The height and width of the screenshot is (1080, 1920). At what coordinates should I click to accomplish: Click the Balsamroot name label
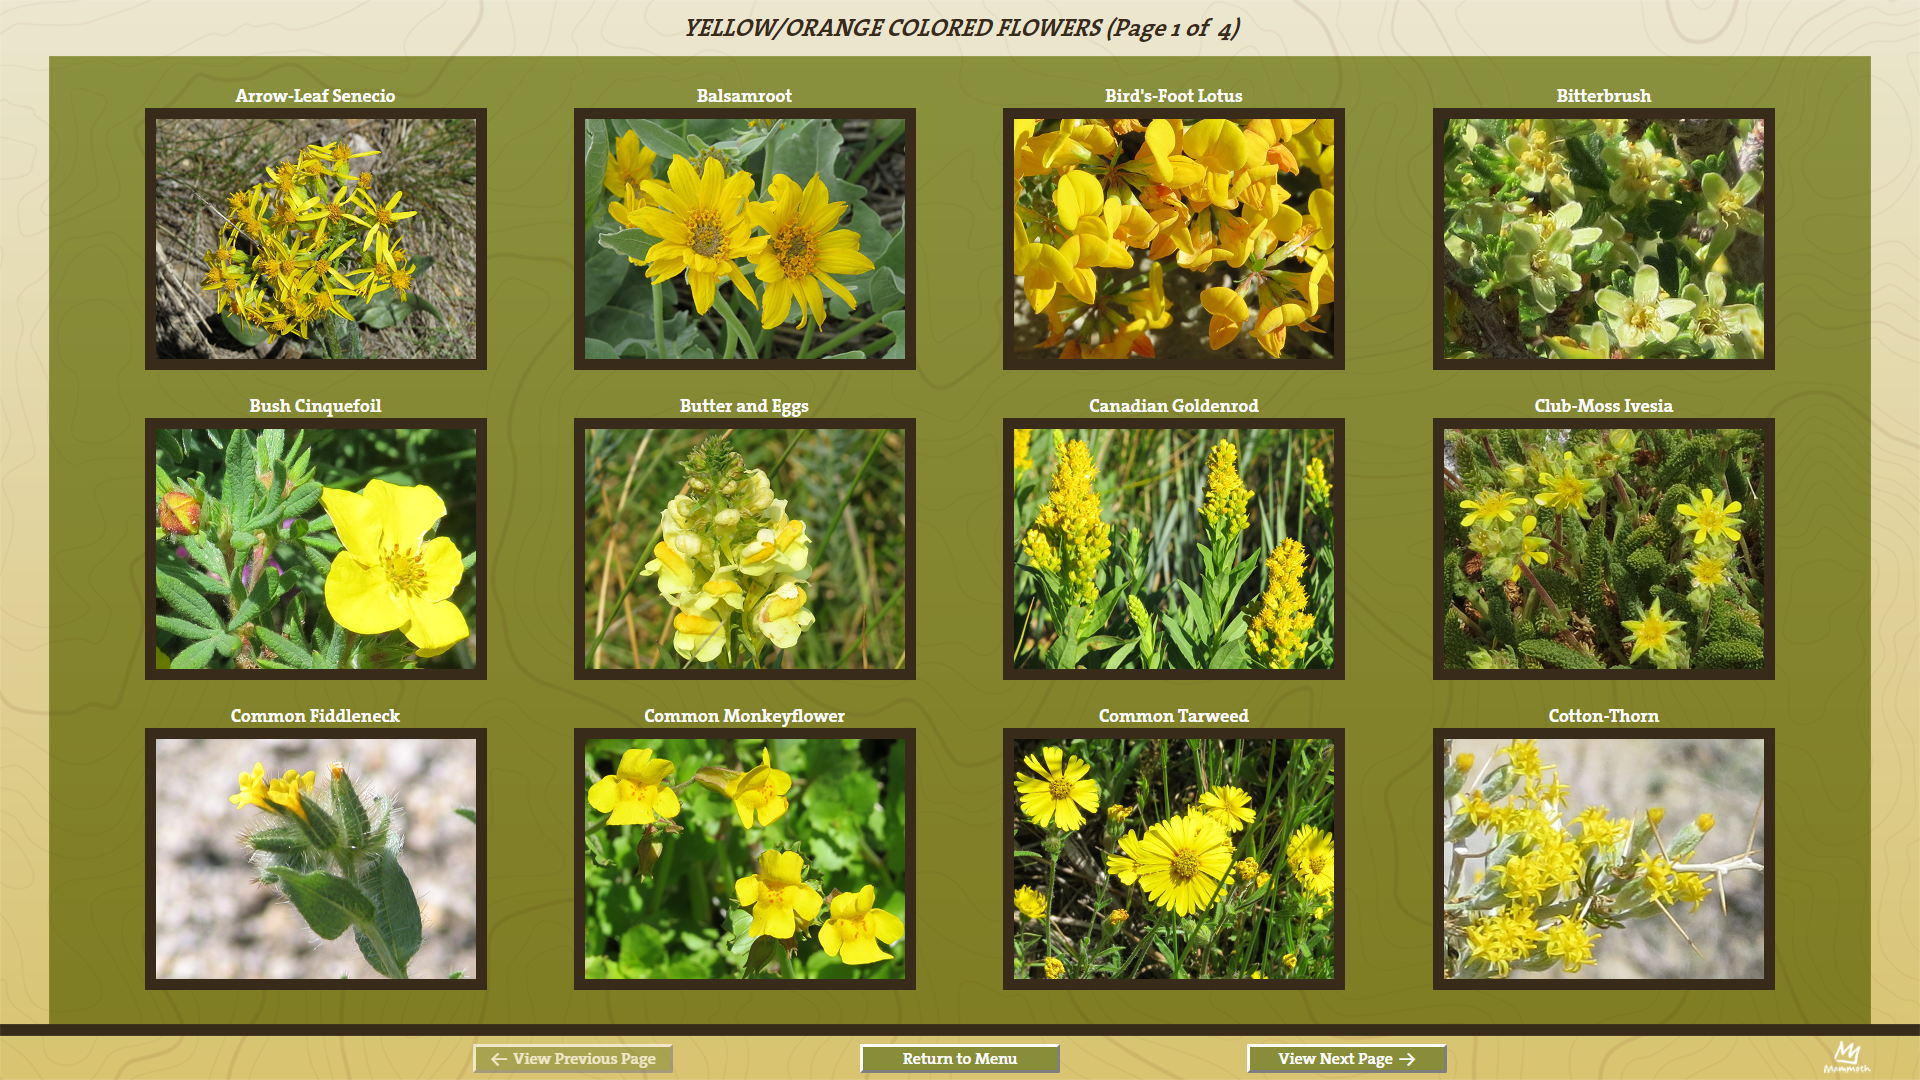[744, 96]
